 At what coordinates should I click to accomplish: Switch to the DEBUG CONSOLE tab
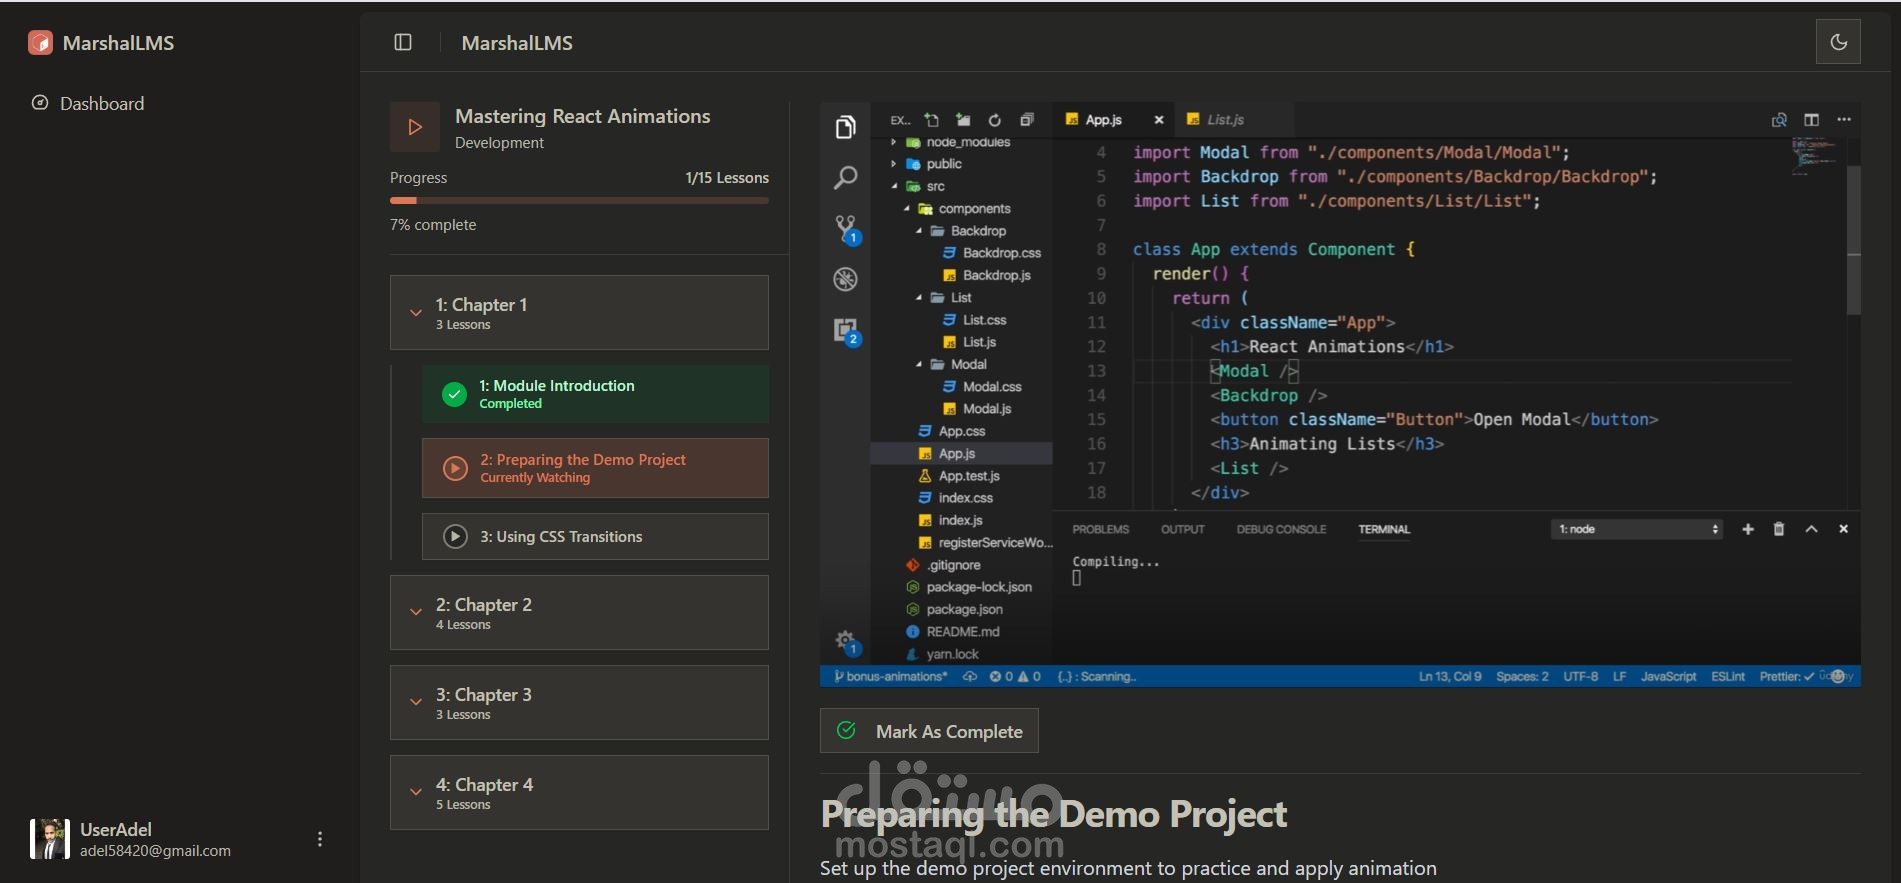point(1281,529)
